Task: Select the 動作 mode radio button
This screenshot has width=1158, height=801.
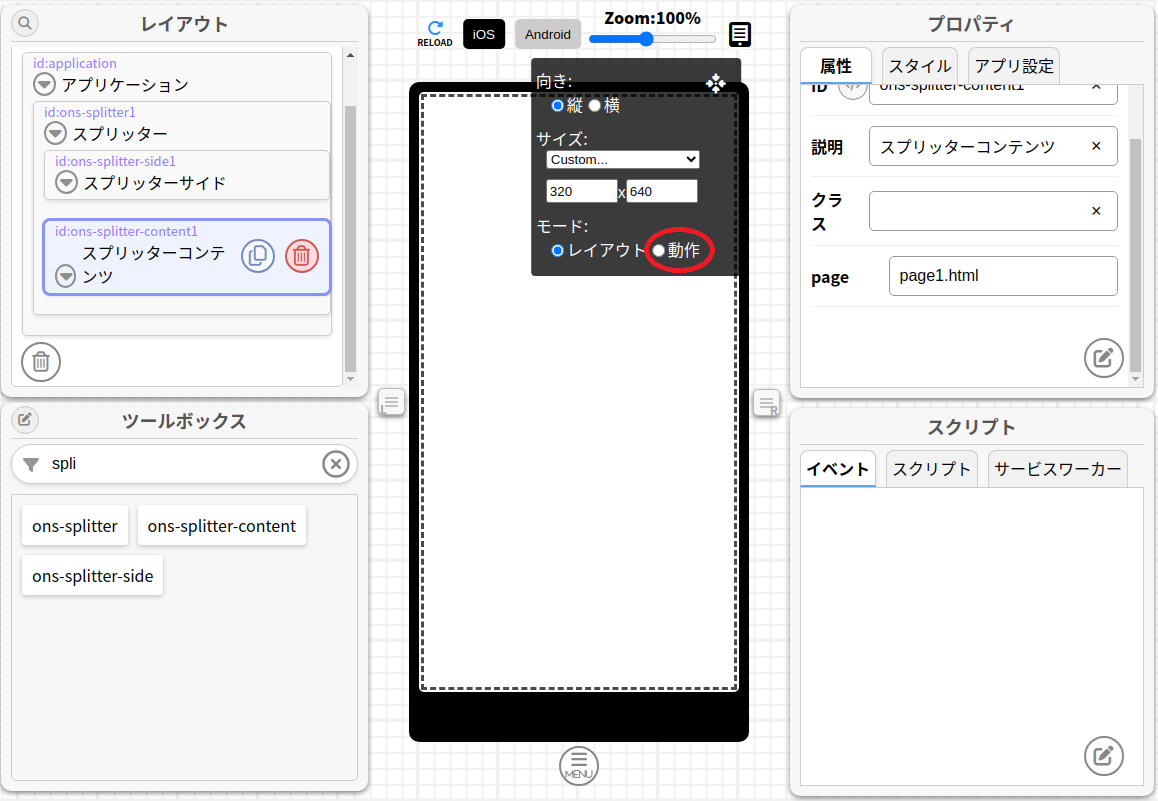Action: coord(658,251)
